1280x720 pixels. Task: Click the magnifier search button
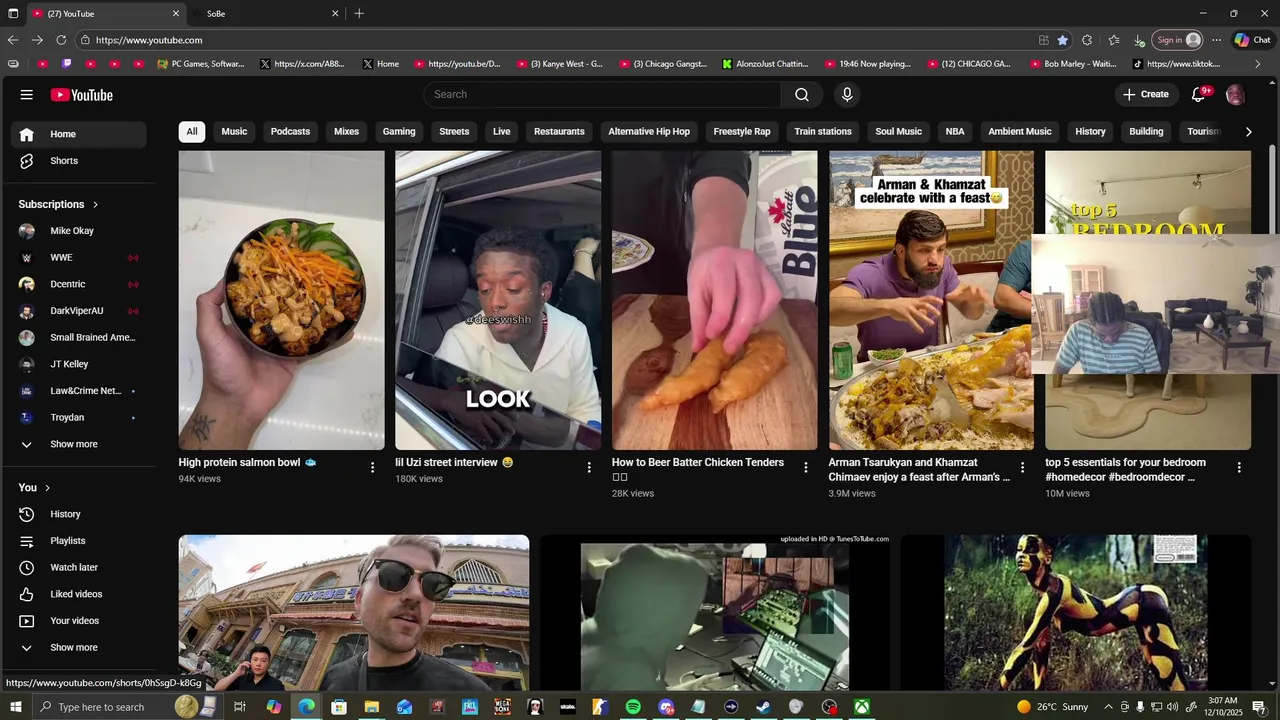802,94
